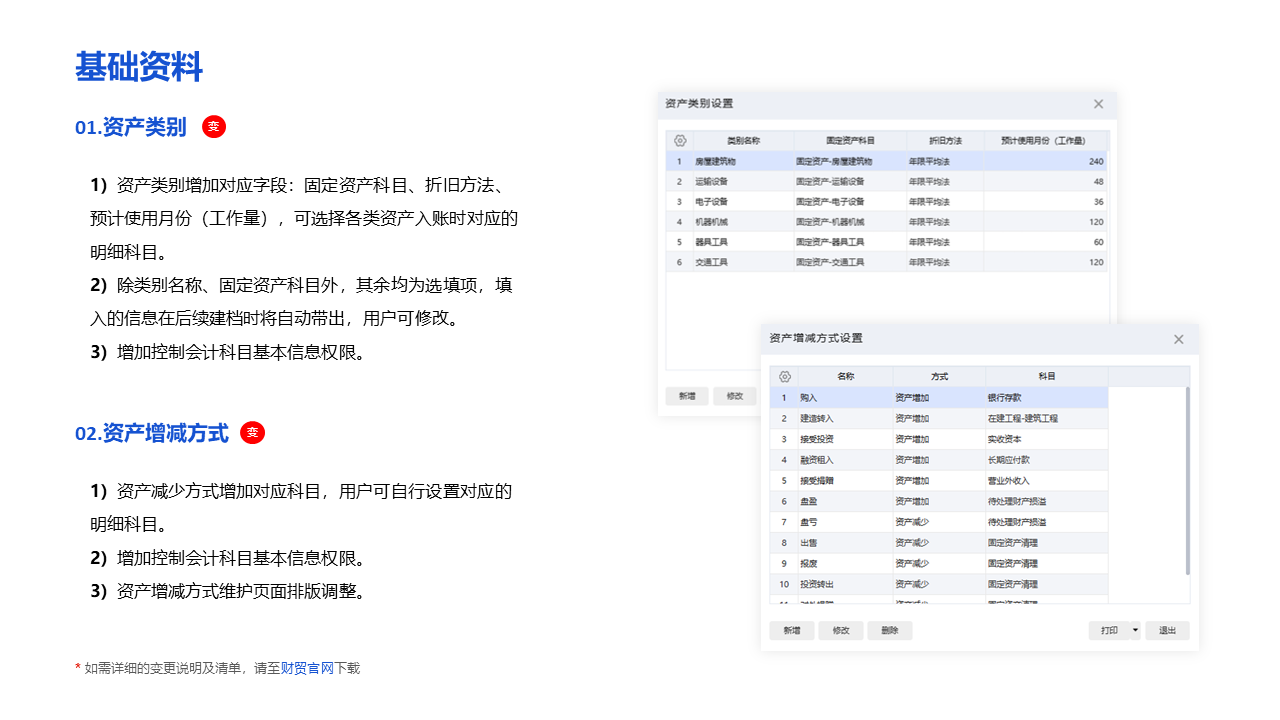This screenshot has width=1280, height=720.
Task: Click 修改 button in 资产类别设置 dialog
Action: [x=735, y=396]
